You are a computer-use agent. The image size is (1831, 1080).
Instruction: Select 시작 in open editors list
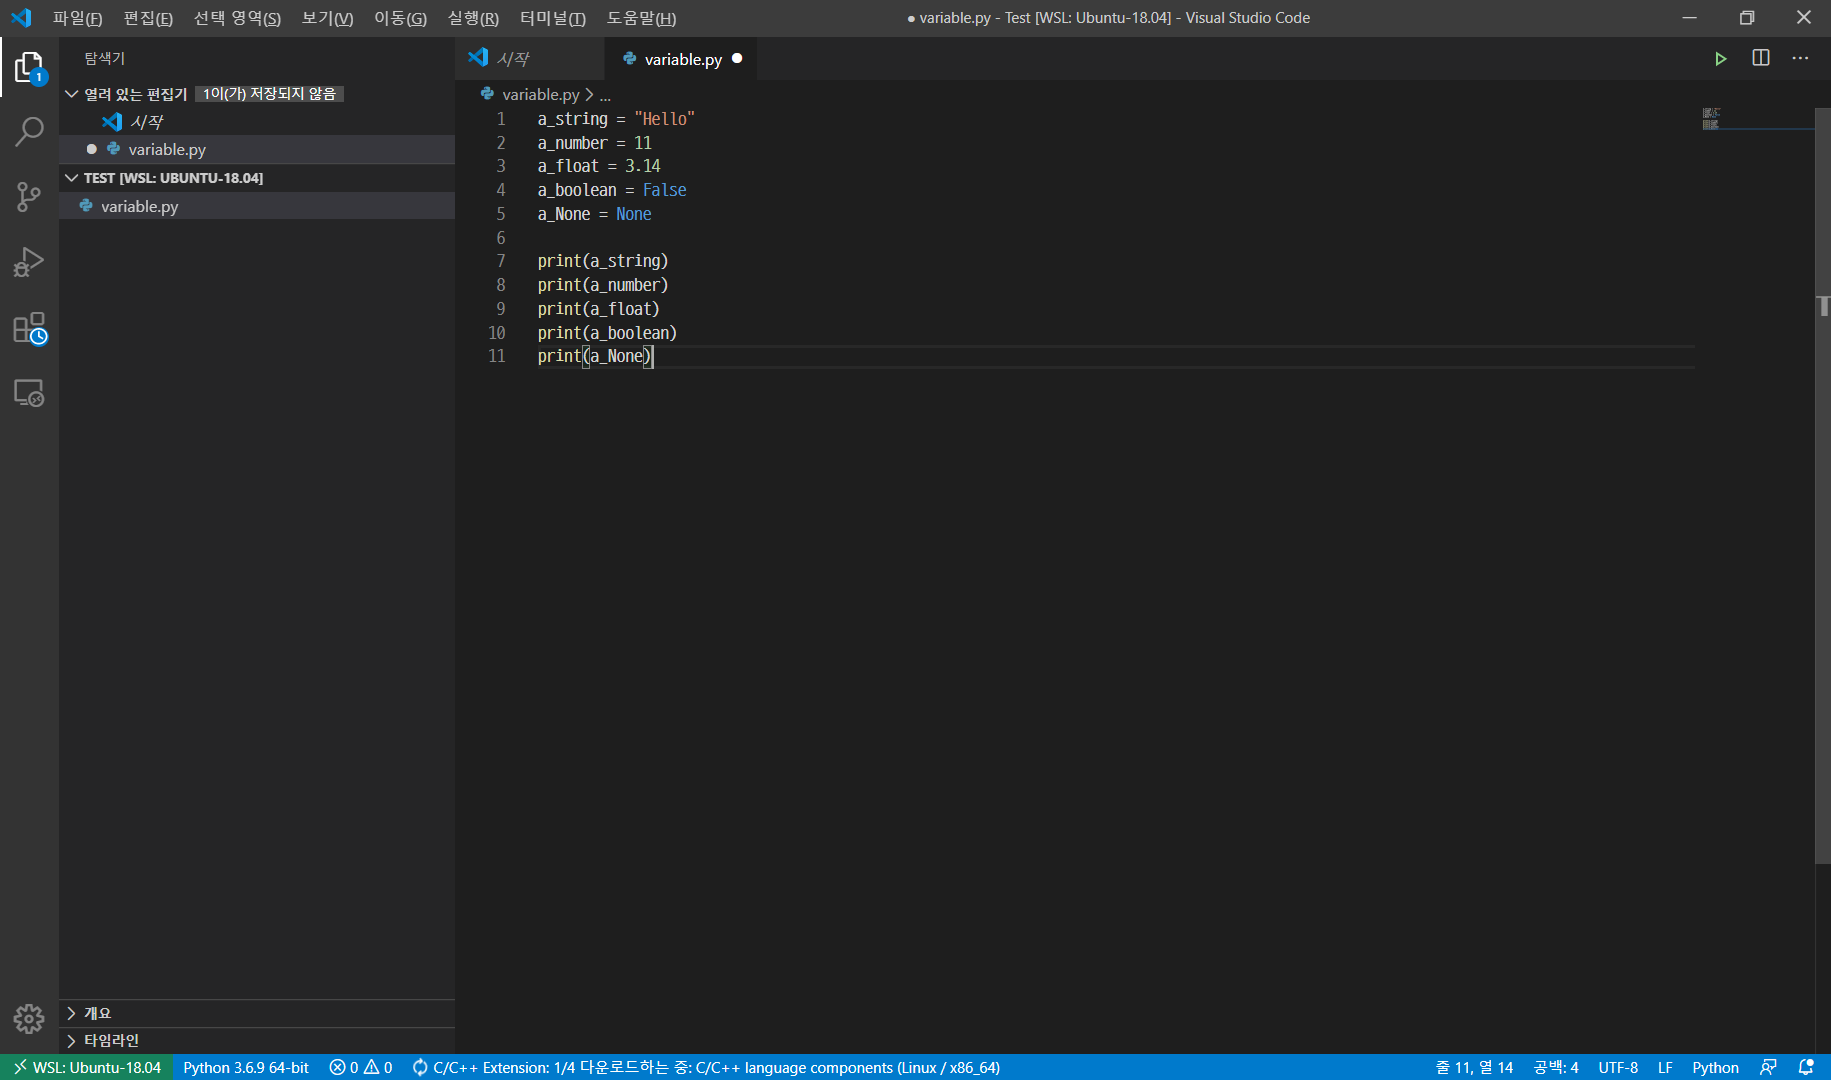[x=257, y=121]
